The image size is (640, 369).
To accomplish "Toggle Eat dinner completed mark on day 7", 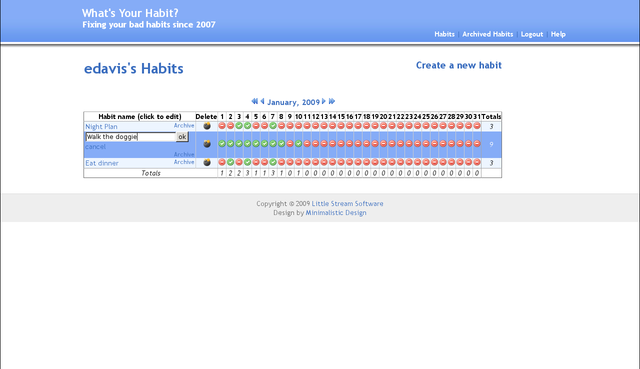I will pyautogui.click(x=273, y=162).
